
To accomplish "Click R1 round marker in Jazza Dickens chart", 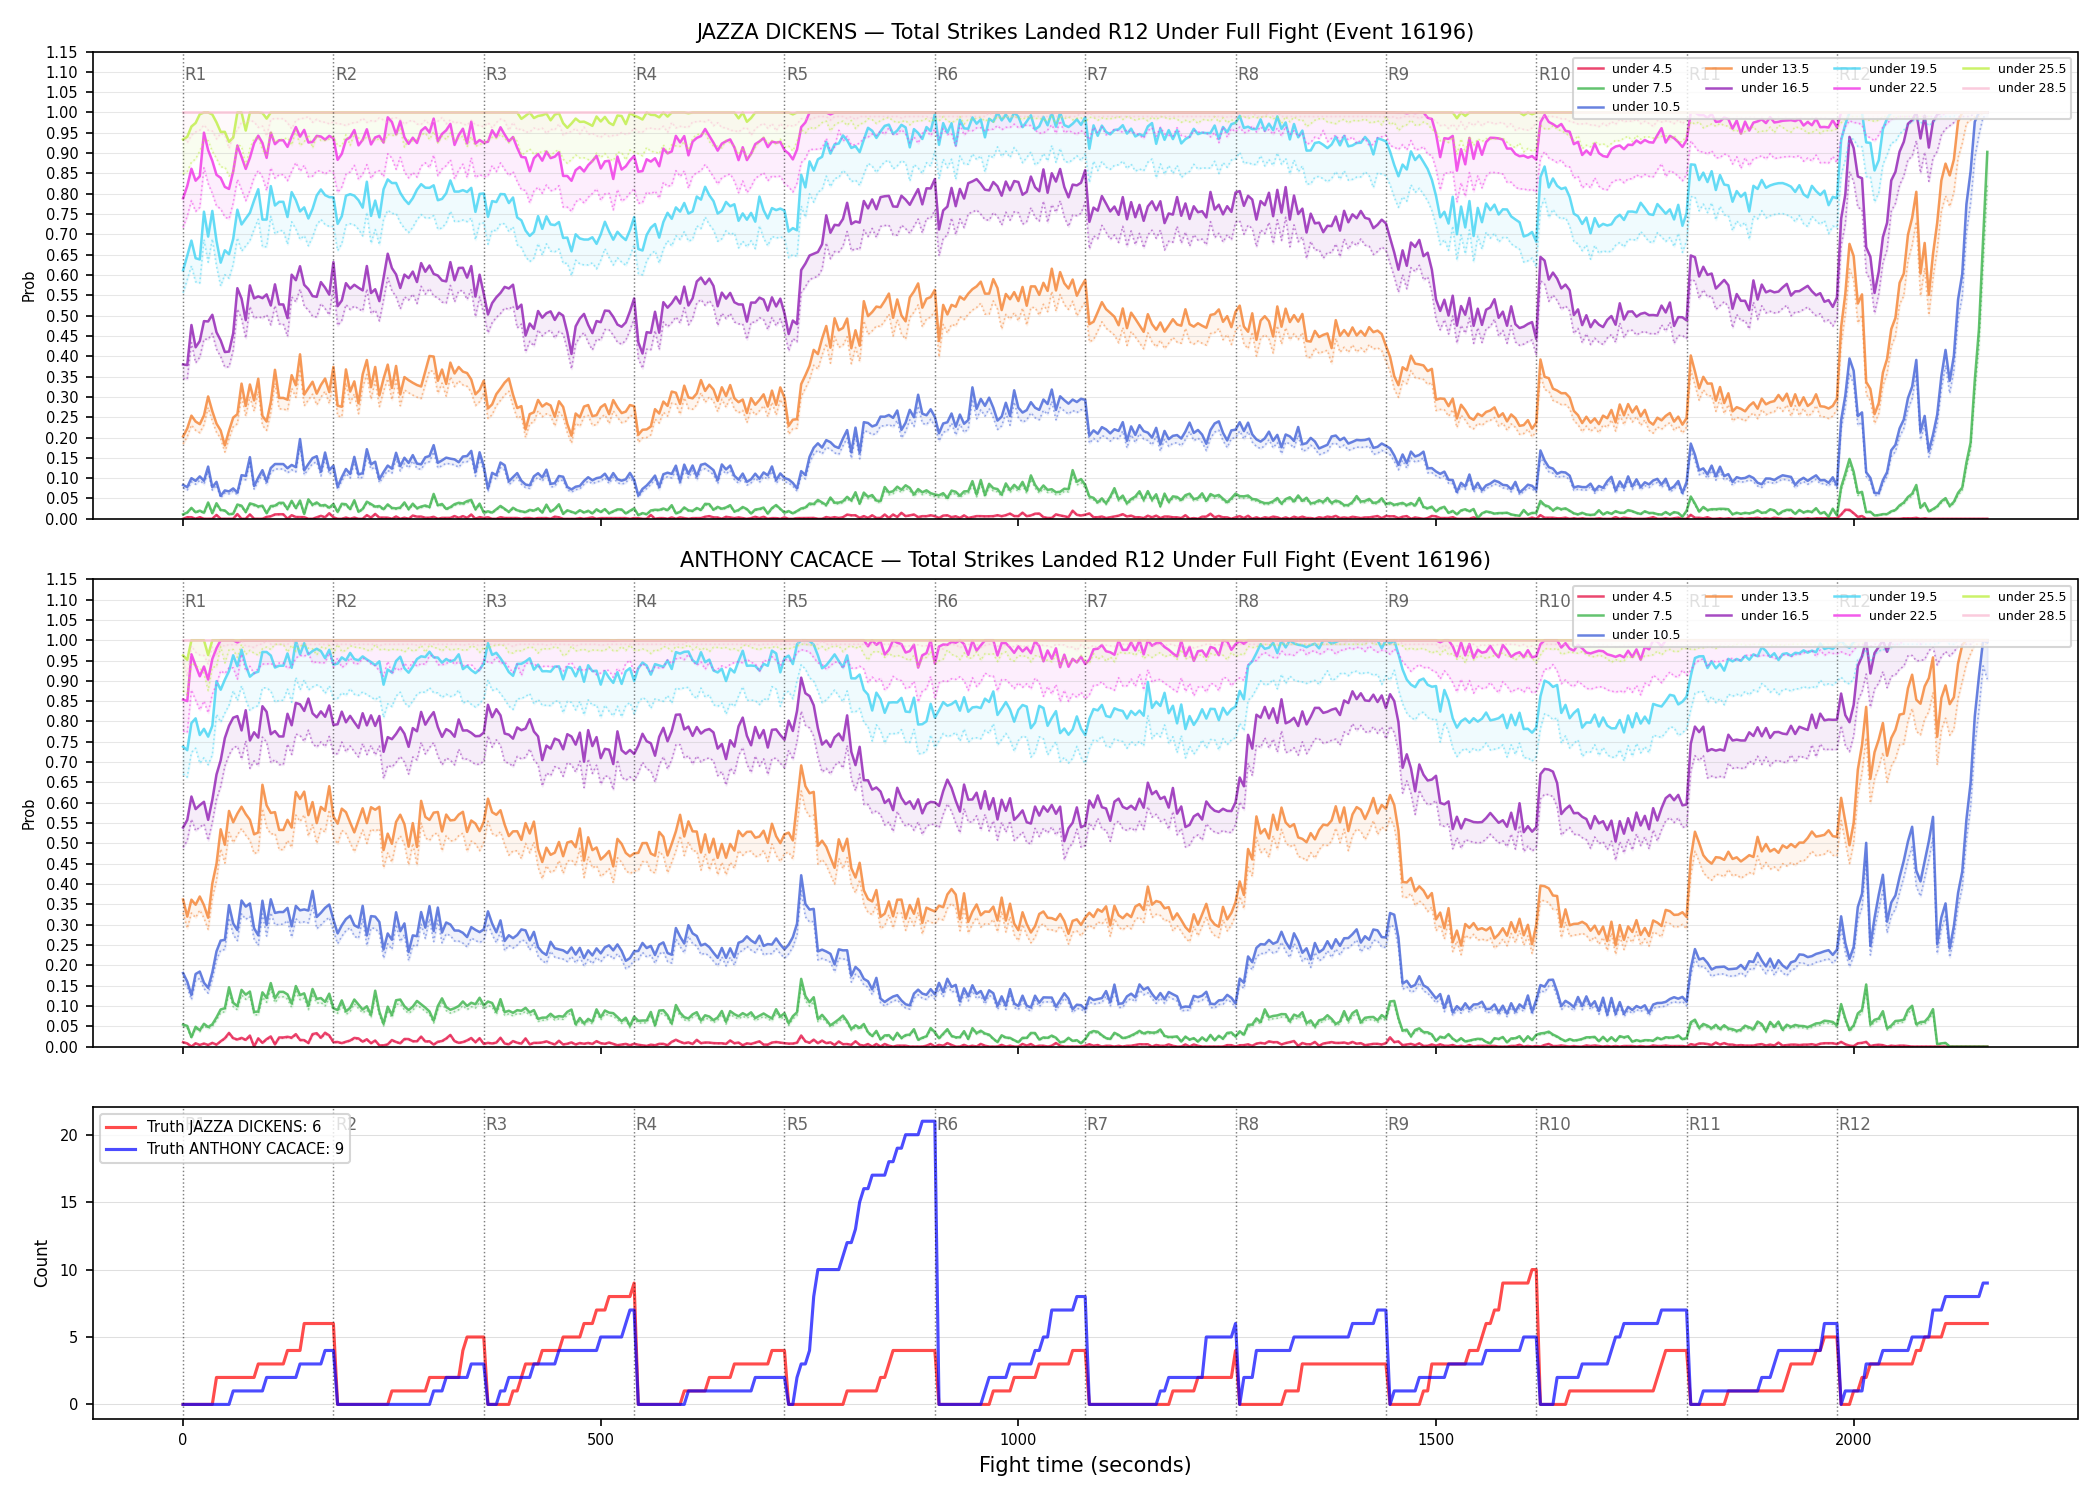I will coord(195,74).
